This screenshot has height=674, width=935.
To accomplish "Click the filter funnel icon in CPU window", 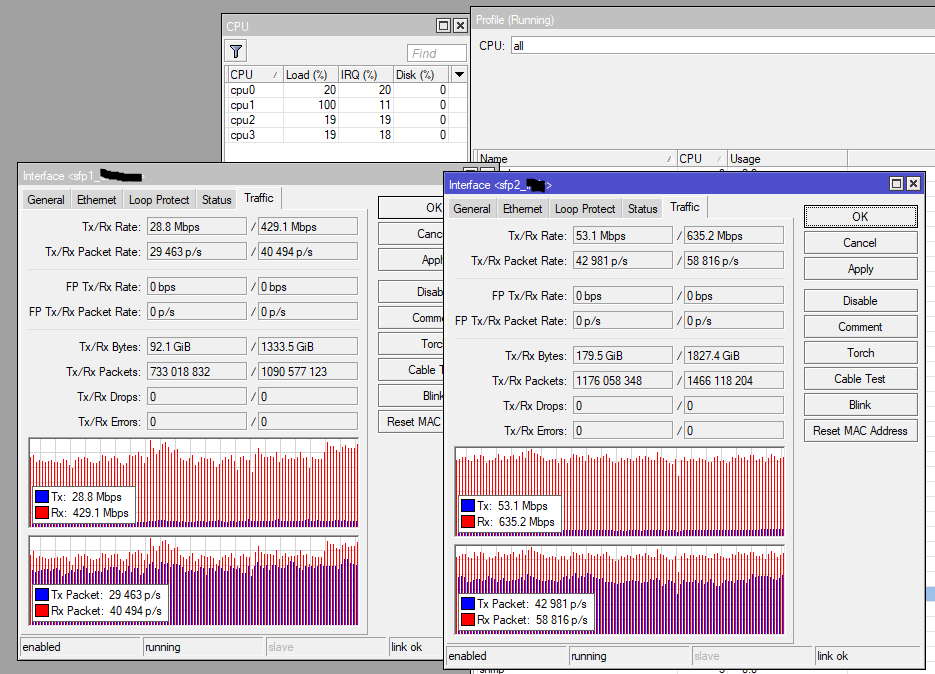I will tap(236, 52).
